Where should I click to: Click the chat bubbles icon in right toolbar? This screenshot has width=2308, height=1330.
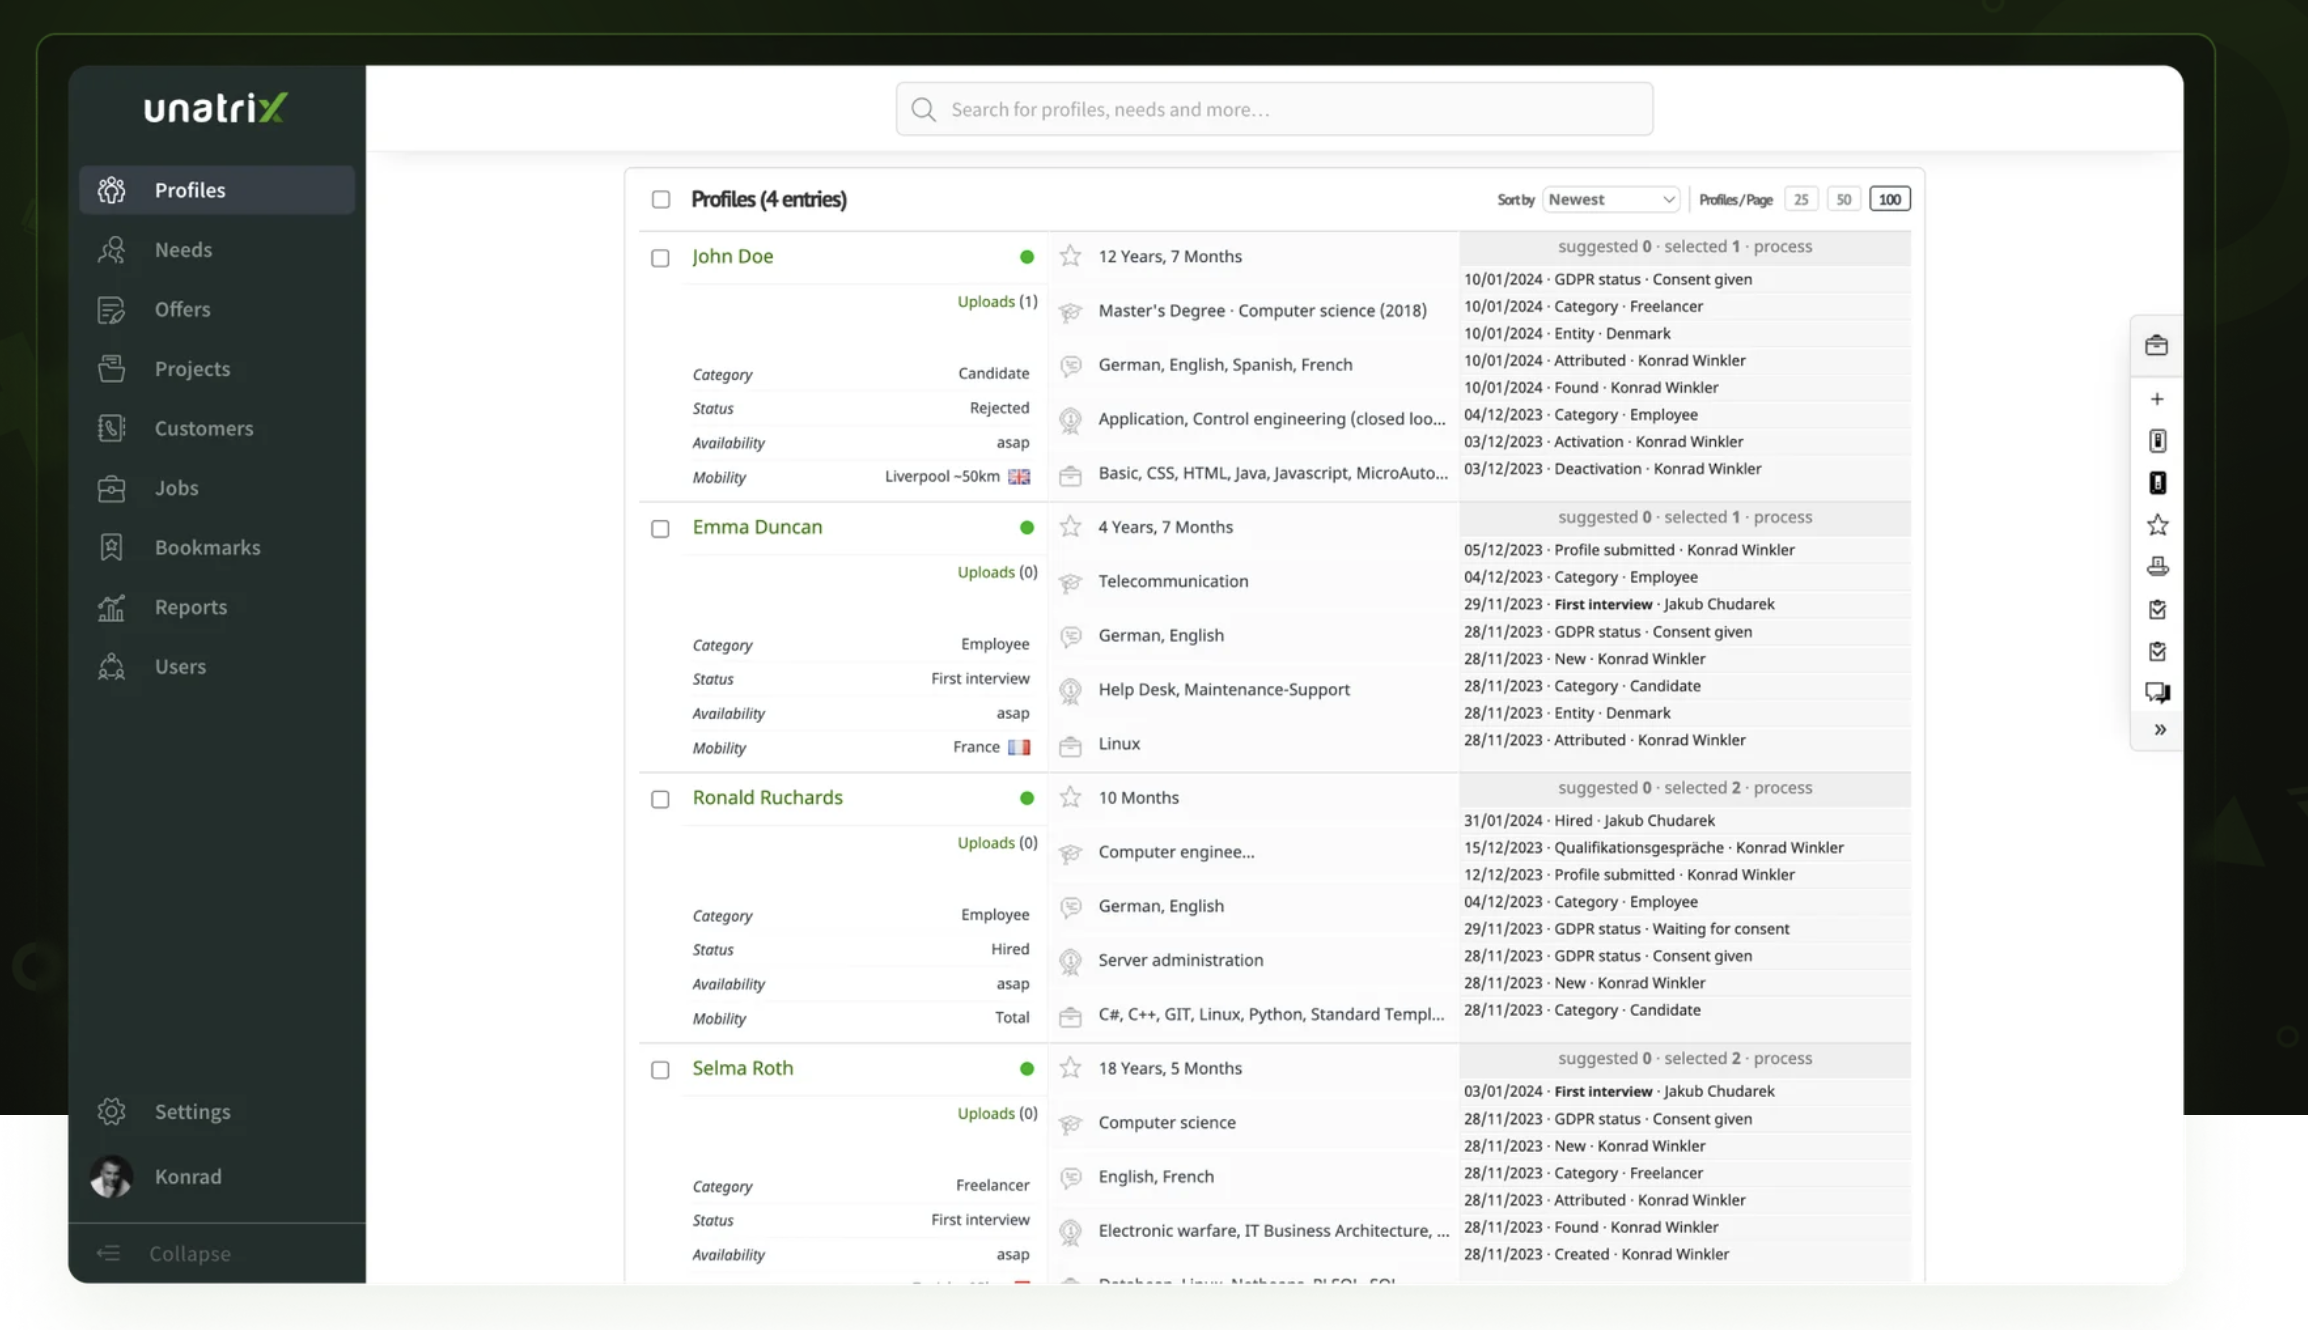click(x=2157, y=692)
